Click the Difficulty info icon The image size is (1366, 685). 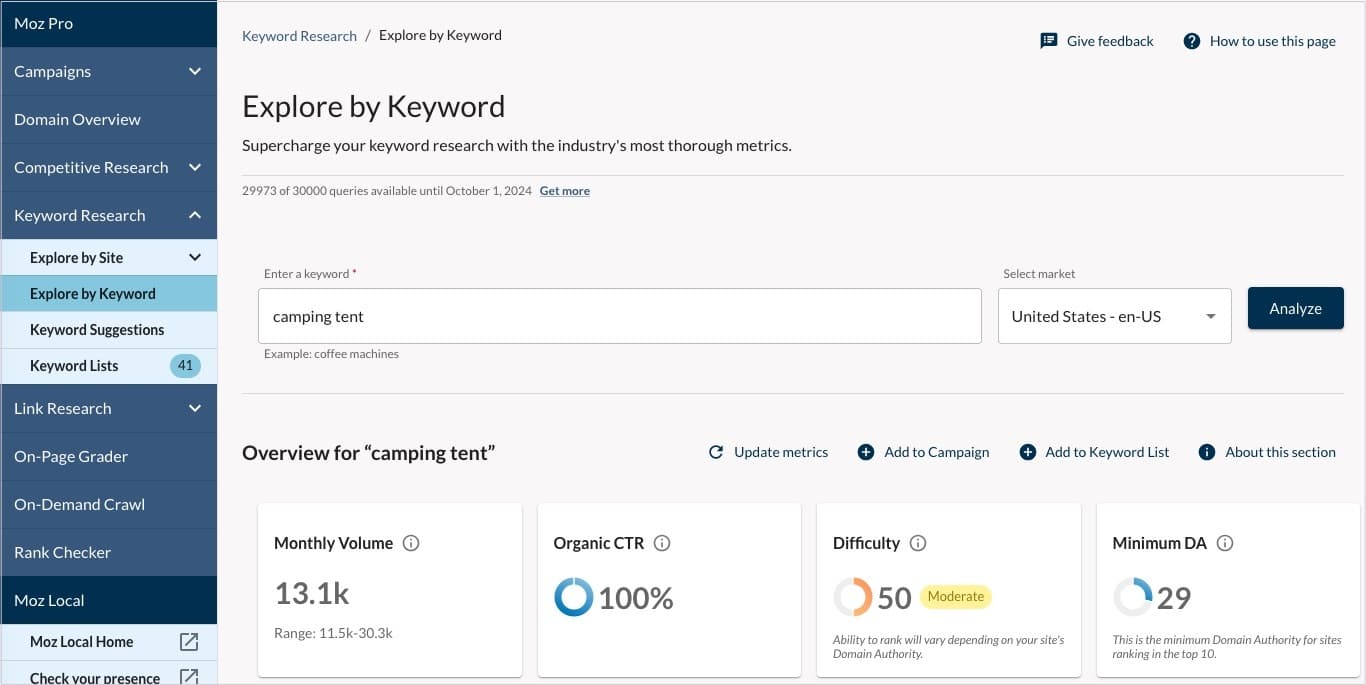coord(918,543)
